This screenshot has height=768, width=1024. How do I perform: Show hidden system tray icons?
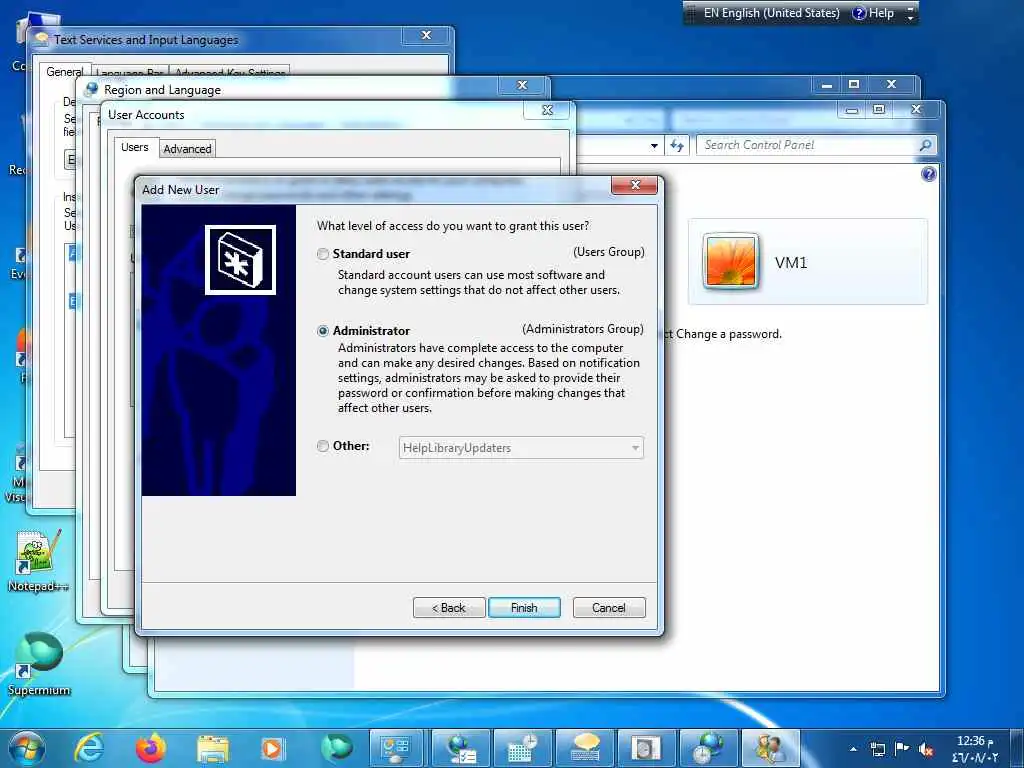pos(853,749)
